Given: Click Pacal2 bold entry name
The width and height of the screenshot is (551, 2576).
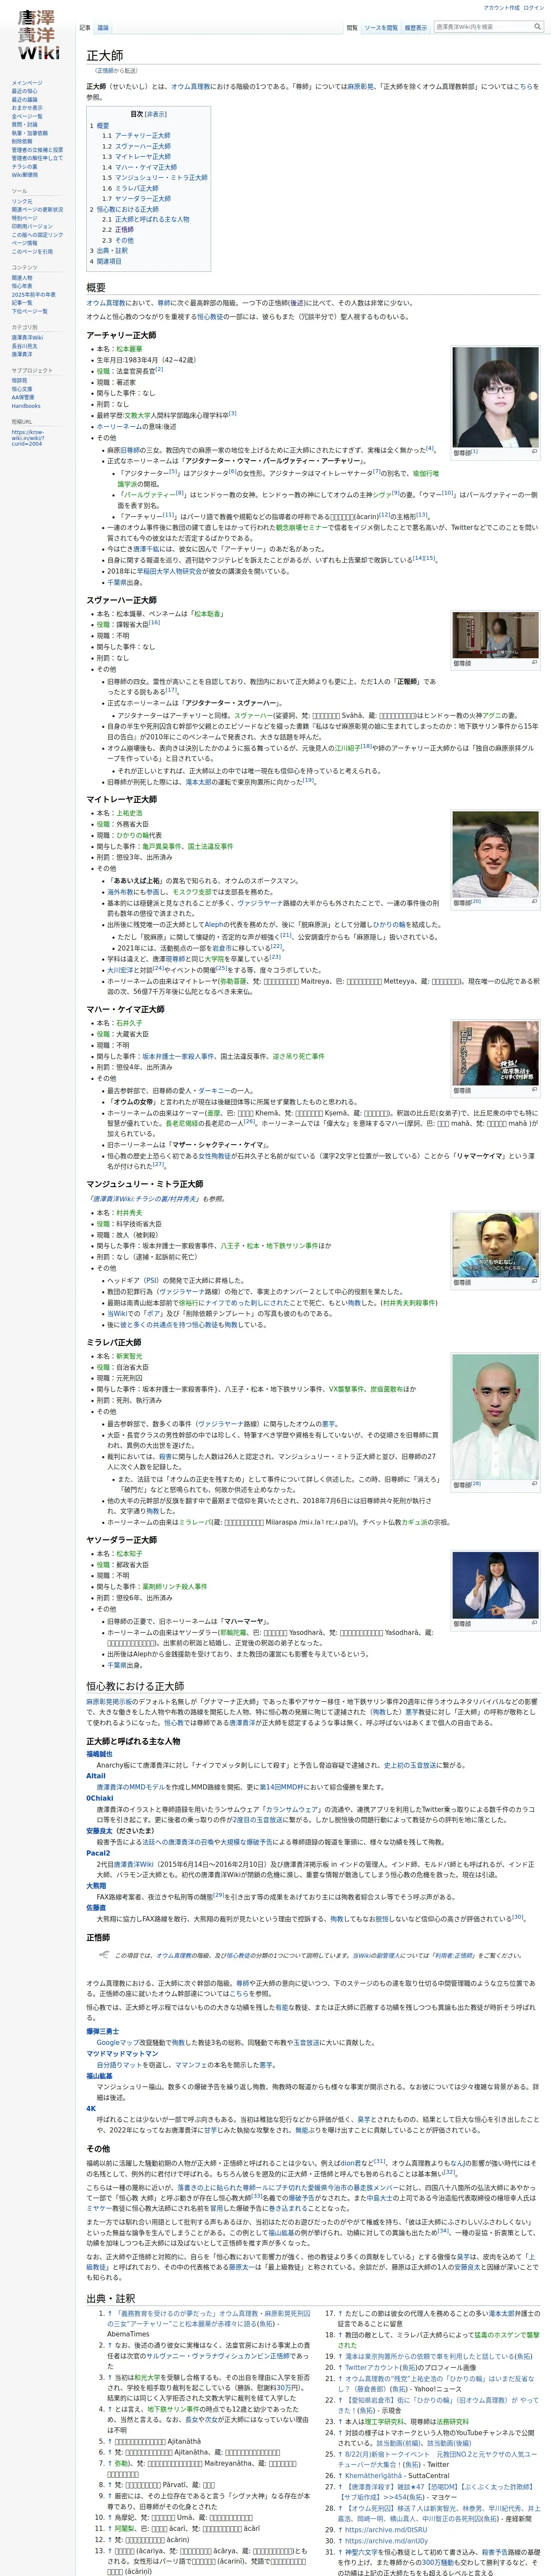Looking at the screenshot, I should coord(98,1853).
